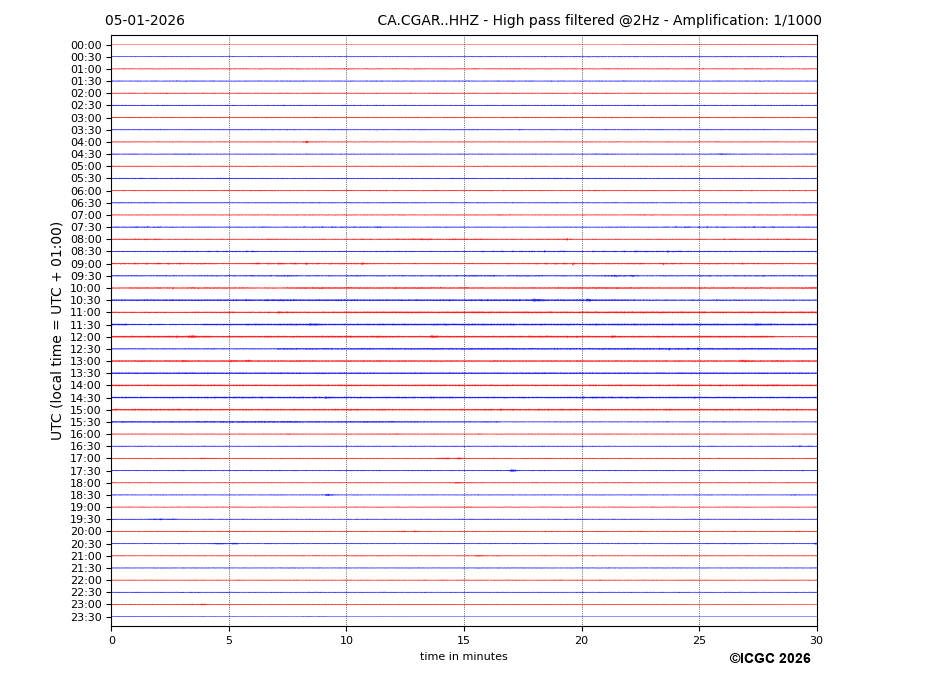Image resolution: width=927 pixels, height=696 pixels.
Task: Click the 'time in minutes' axis label
Action: pos(463,657)
